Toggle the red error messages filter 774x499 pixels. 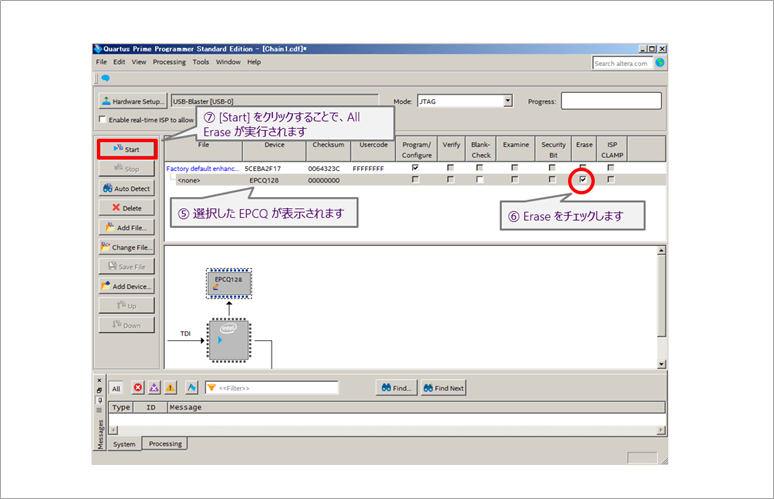[x=138, y=388]
